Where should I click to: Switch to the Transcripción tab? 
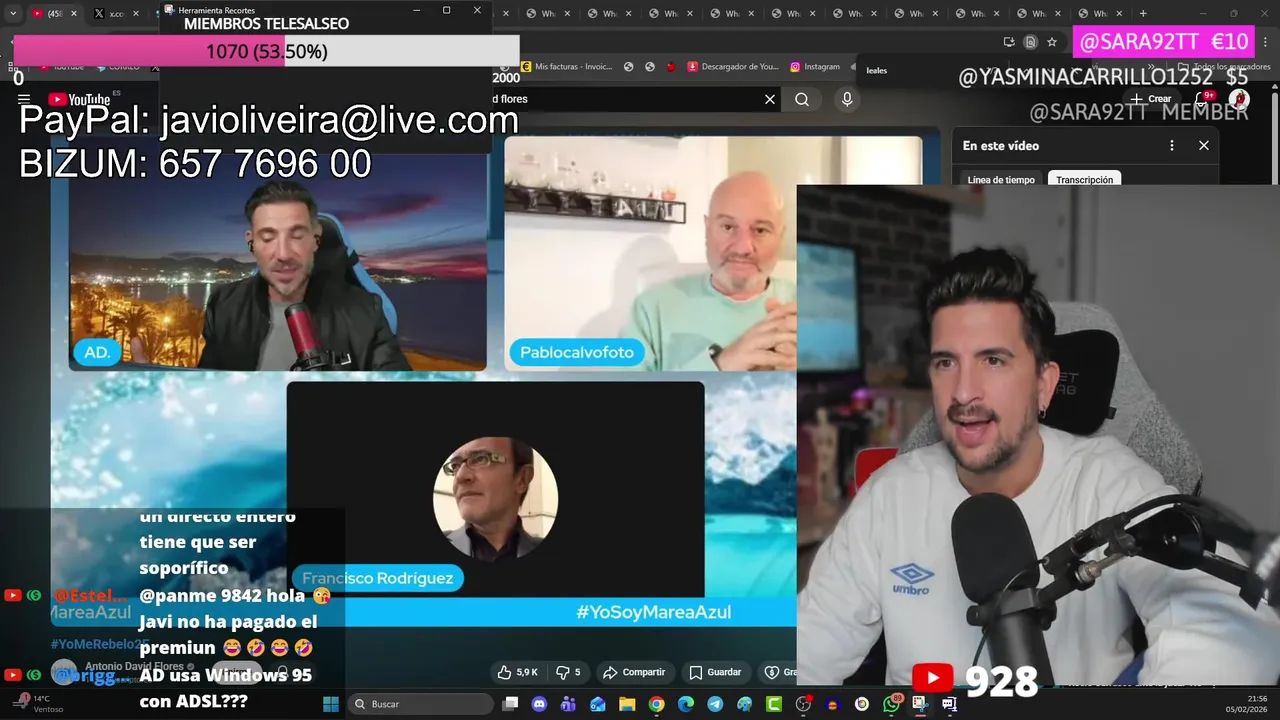coord(1084,180)
